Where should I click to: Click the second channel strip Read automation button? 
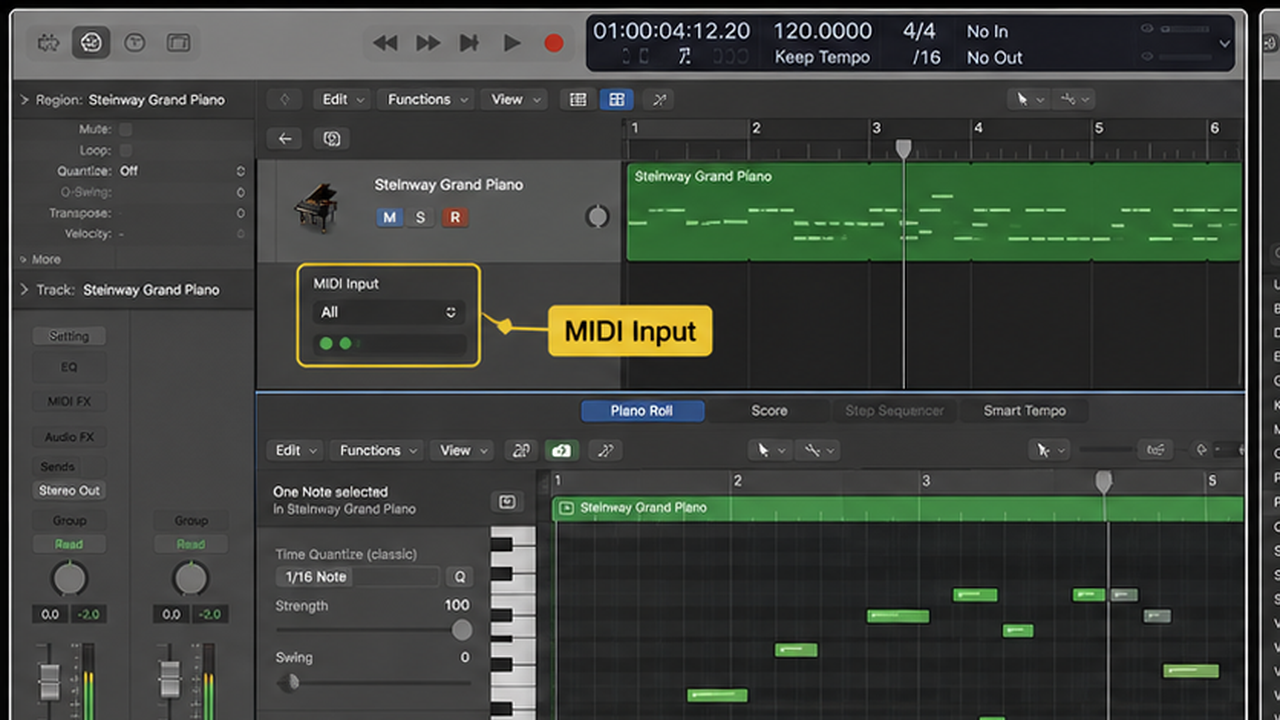tap(191, 544)
